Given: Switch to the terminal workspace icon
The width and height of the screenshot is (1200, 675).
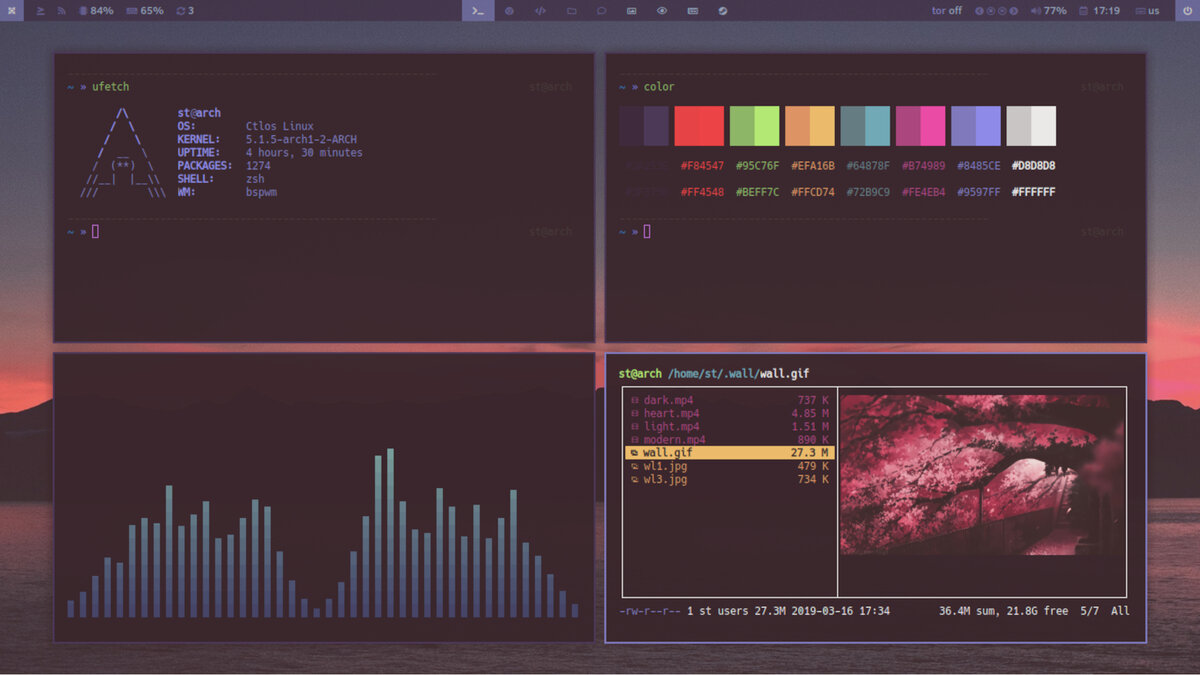Looking at the screenshot, I should [479, 10].
